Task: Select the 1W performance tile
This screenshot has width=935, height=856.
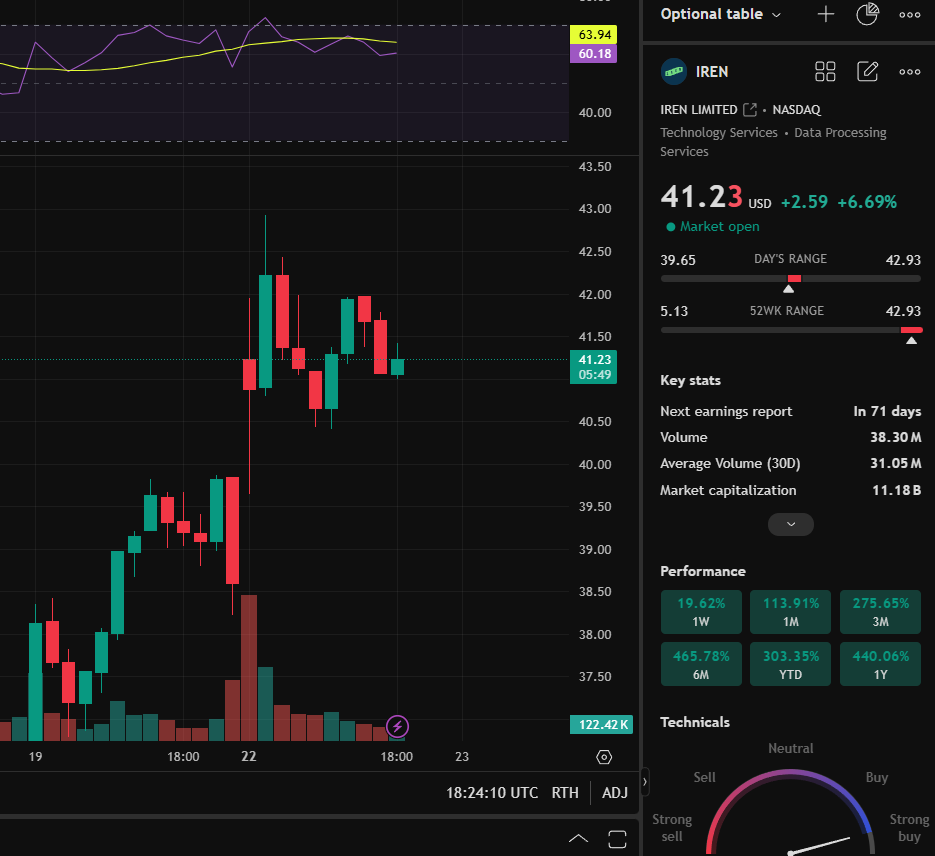Action: [x=701, y=612]
